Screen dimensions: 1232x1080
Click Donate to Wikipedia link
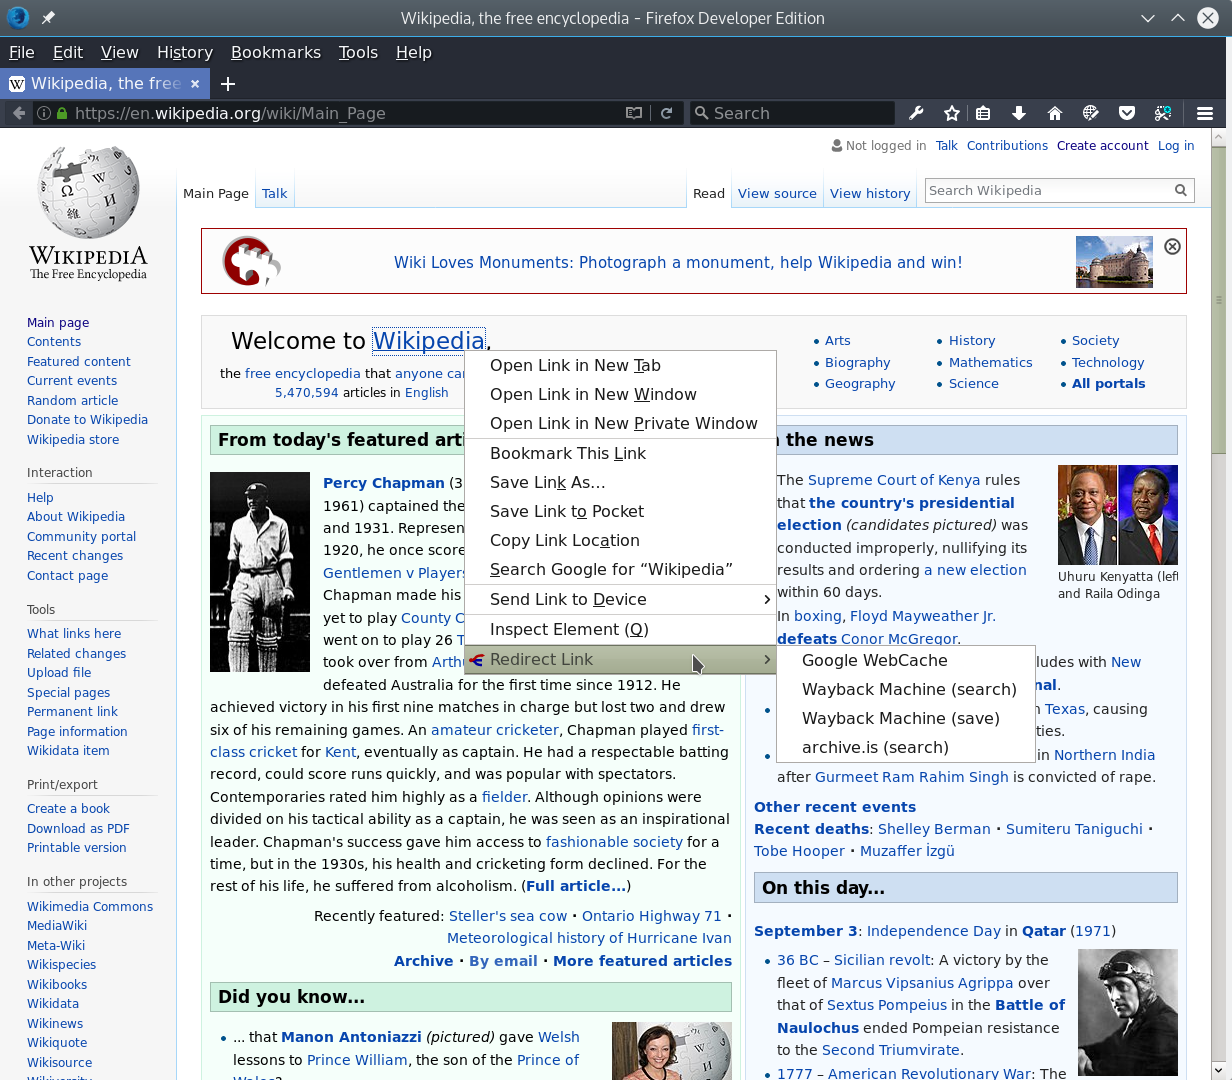[87, 419]
